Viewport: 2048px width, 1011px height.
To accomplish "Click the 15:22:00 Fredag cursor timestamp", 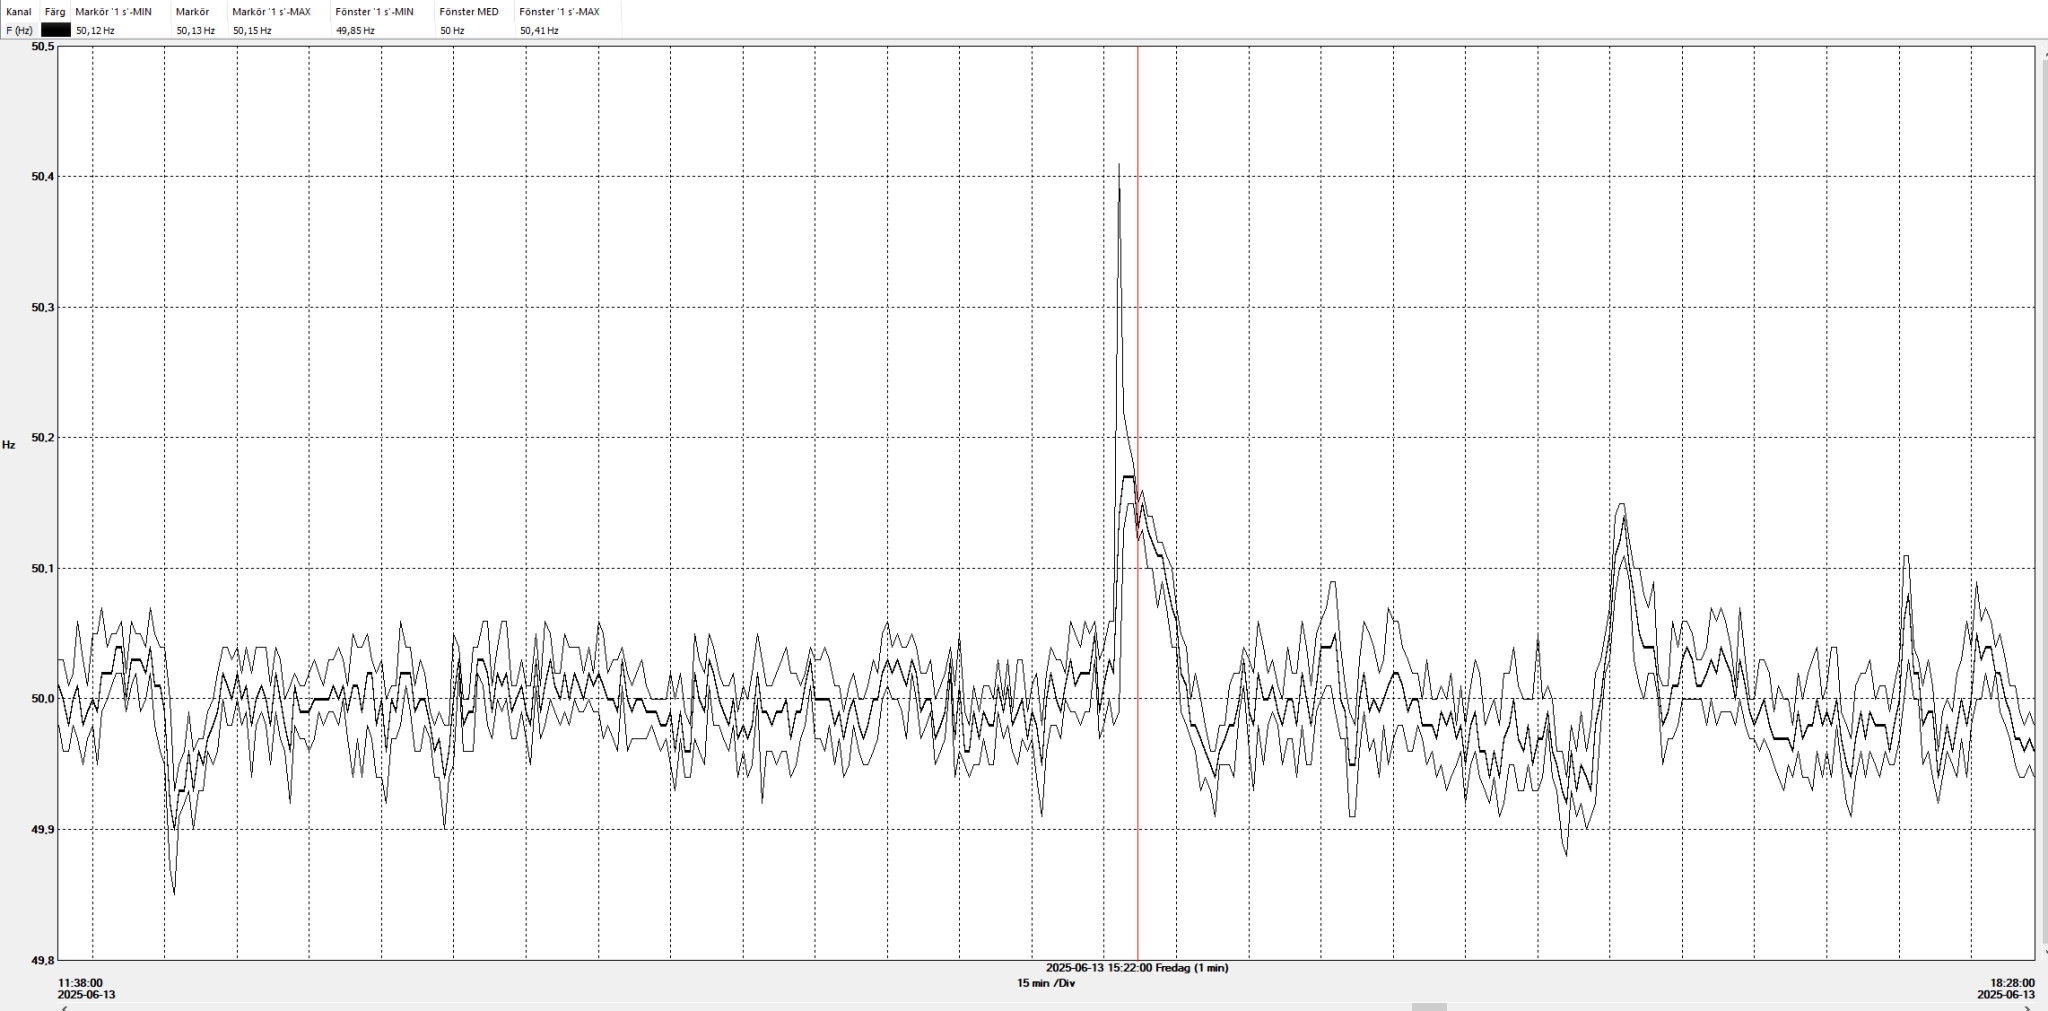I will (1137, 968).
